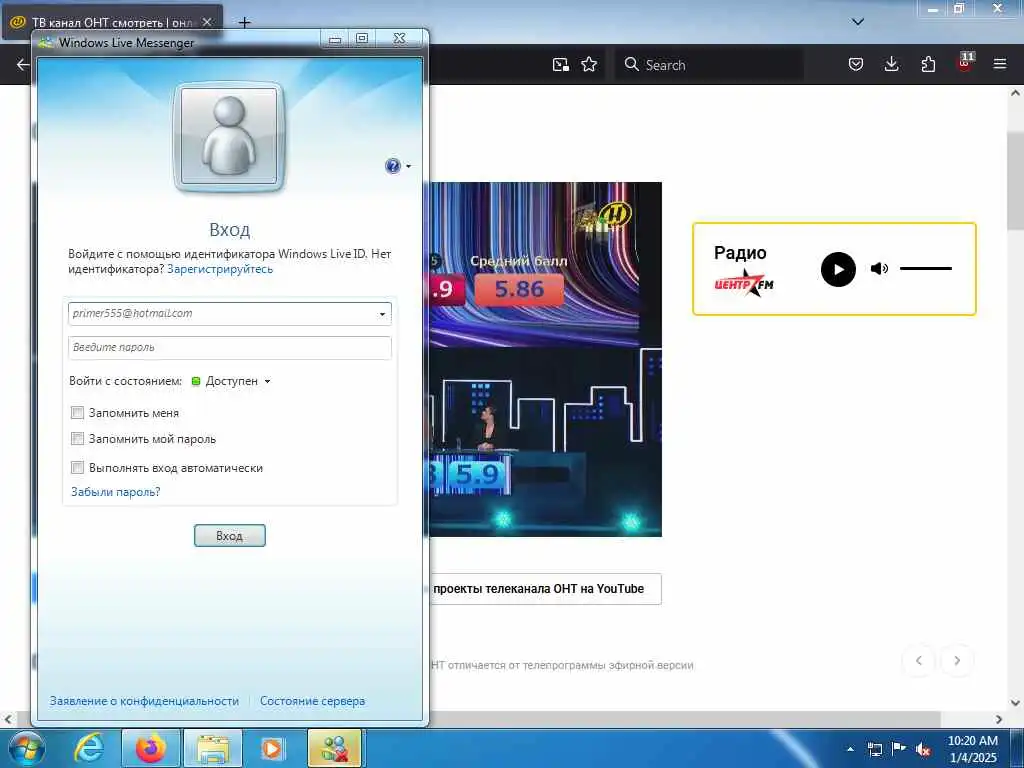The height and width of the screenshot is (768, 1024).
Task: Open the clock showing 10:20 AM
Action: (972, 749)
